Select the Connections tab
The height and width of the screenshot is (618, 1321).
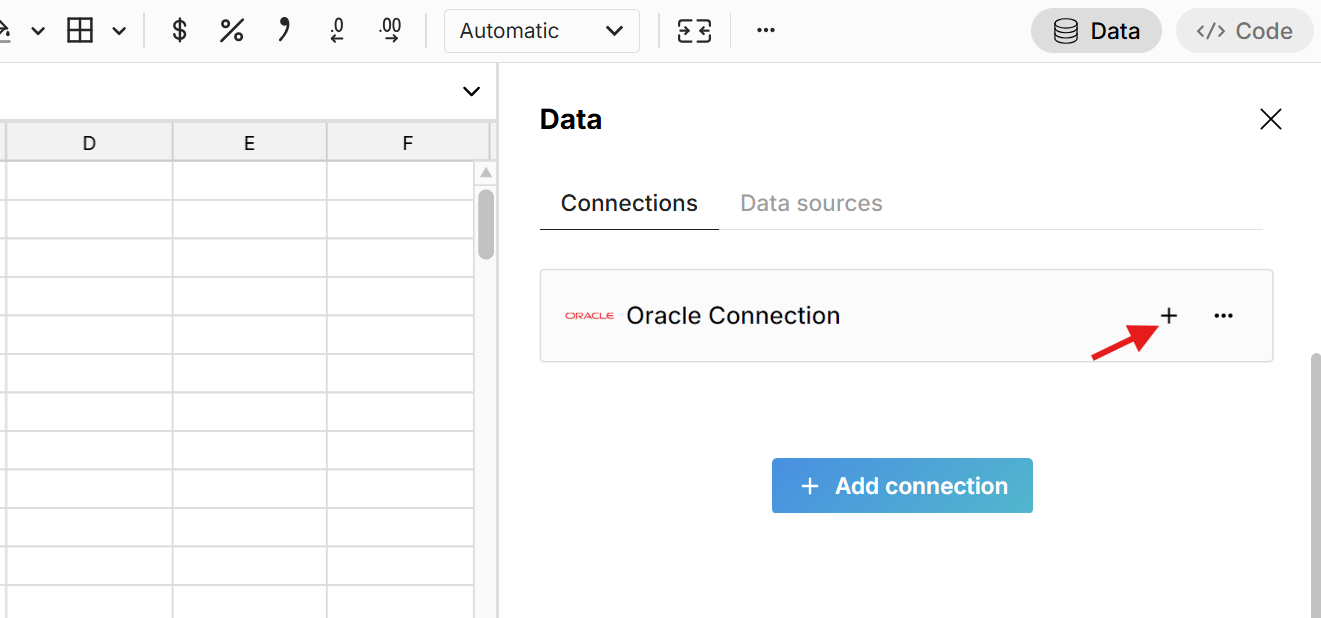click(628, 203)
